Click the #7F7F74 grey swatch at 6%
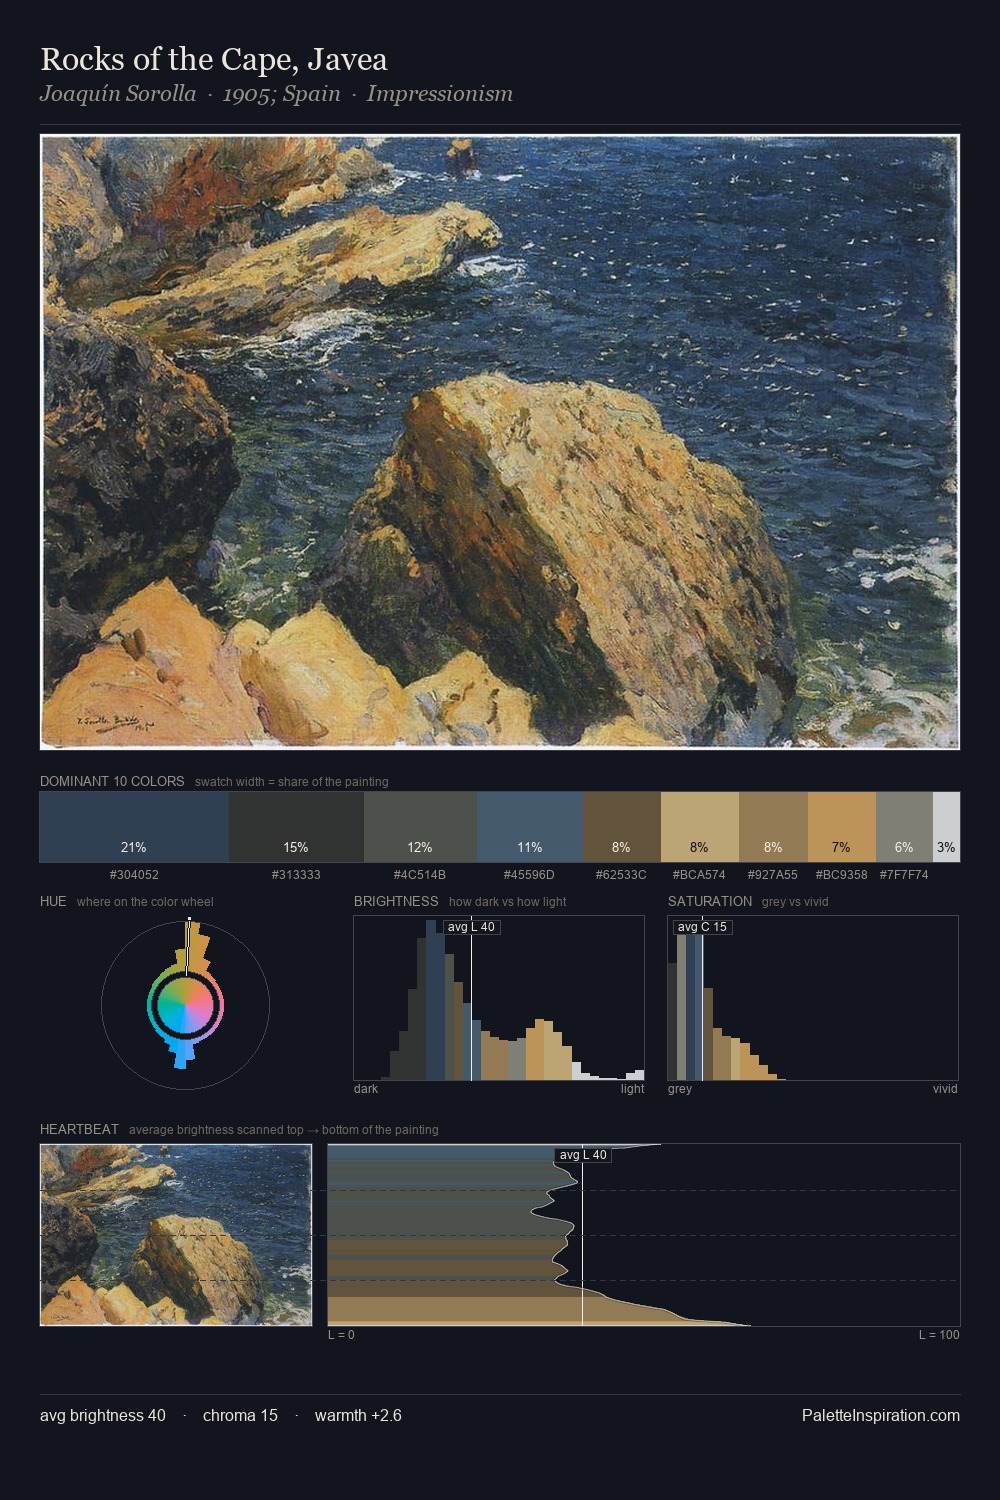The image size is (1000, 1500). click(904, 827)
